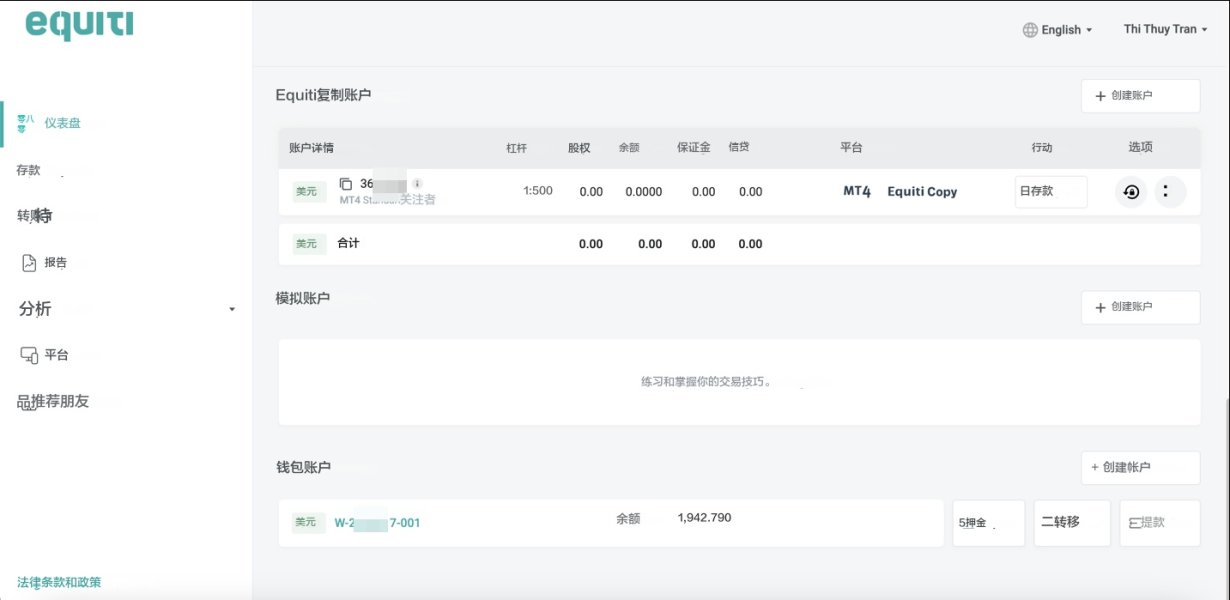Viewport: 1230px width, 600px height.
Task: Copy the MT4 account number icon
Action: (346, 184)
